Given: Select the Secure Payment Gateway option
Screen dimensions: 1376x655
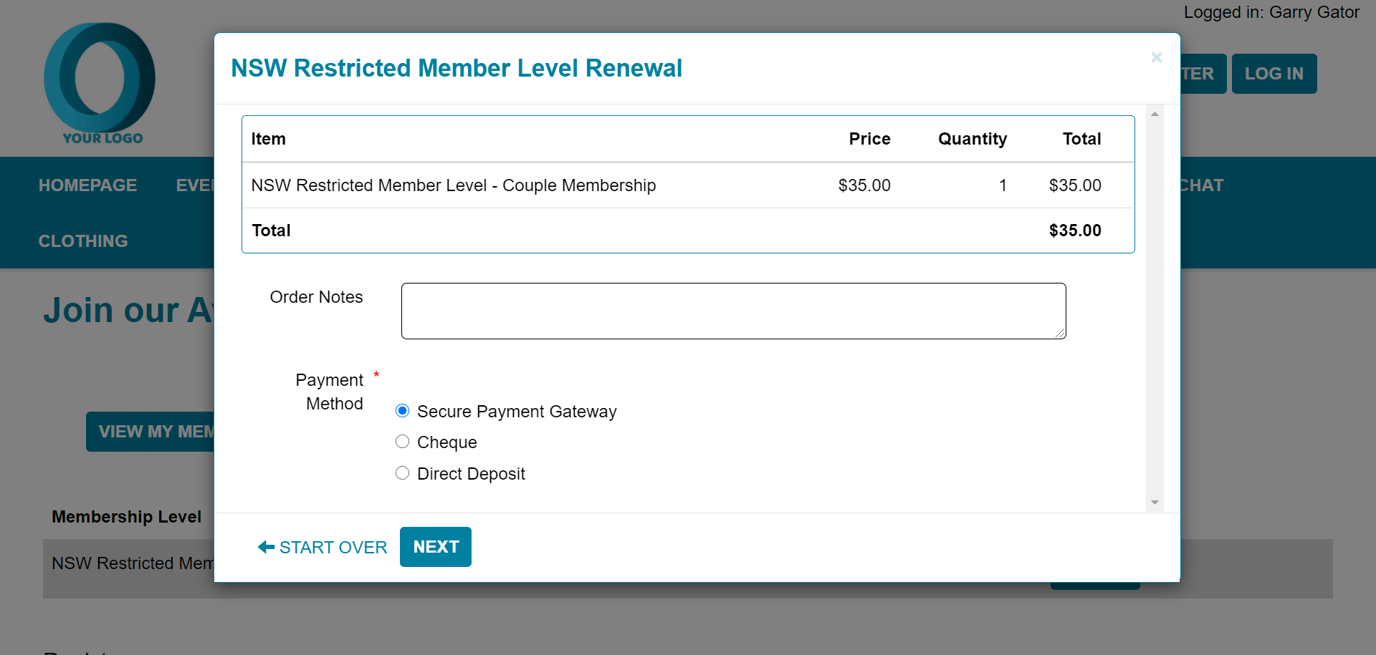Looking at the screenshot, I should click(402, 410).
